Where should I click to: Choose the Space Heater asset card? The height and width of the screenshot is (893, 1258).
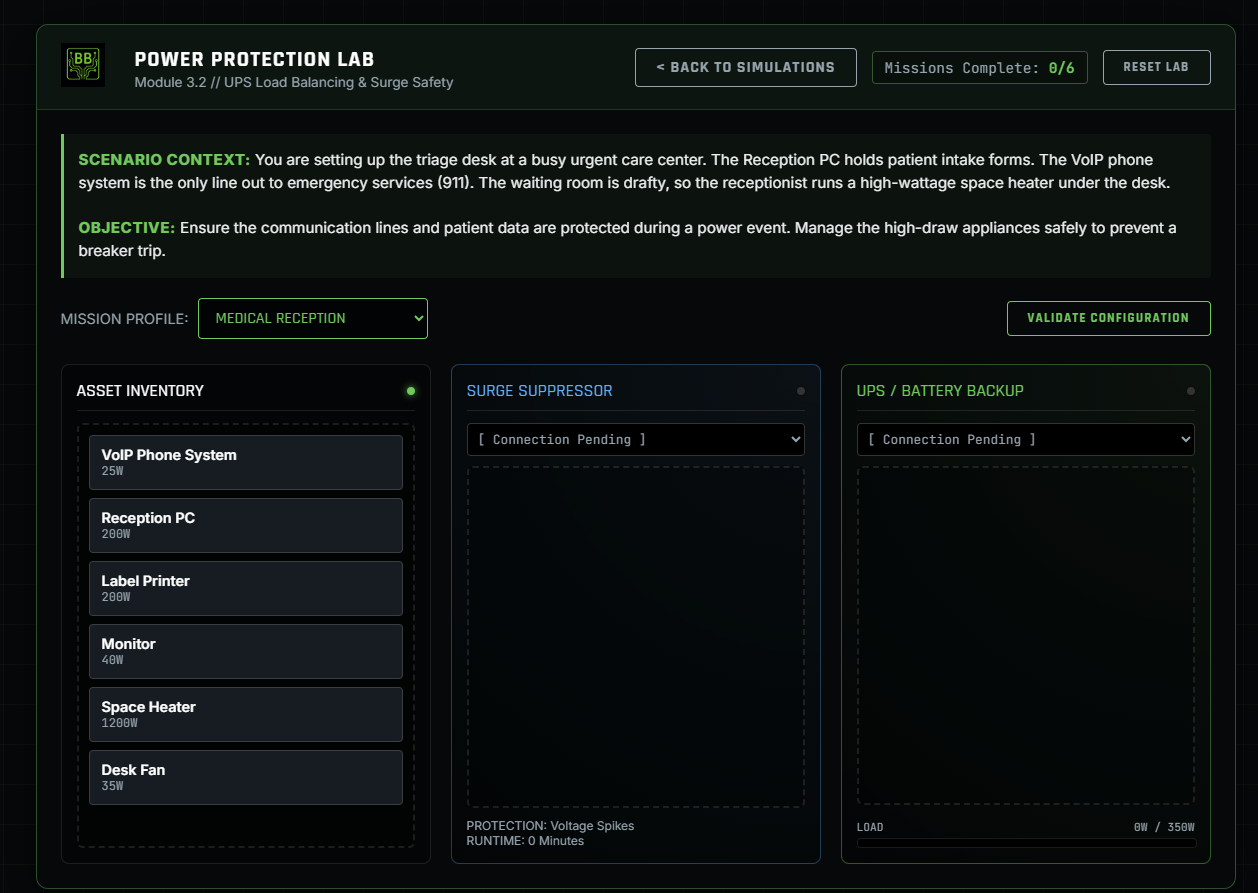[x=245, y=714]
